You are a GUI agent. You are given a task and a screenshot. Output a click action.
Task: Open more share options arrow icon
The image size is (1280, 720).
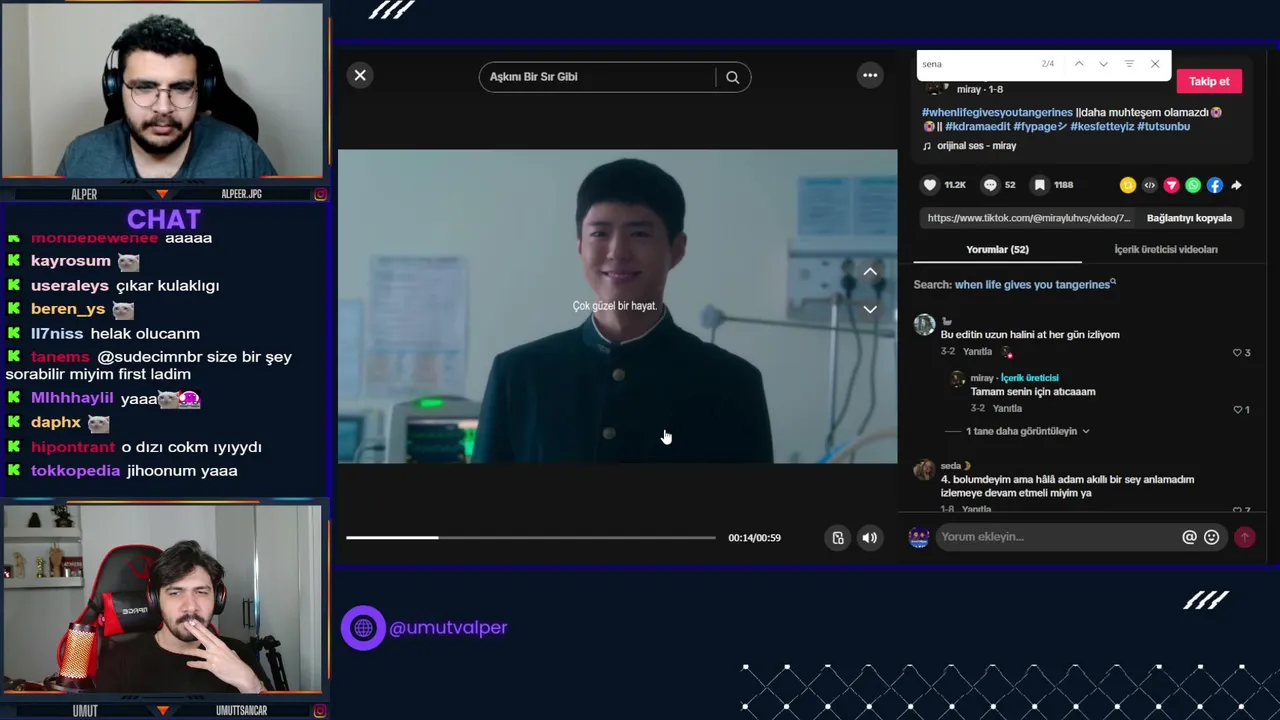point(1236,185)
